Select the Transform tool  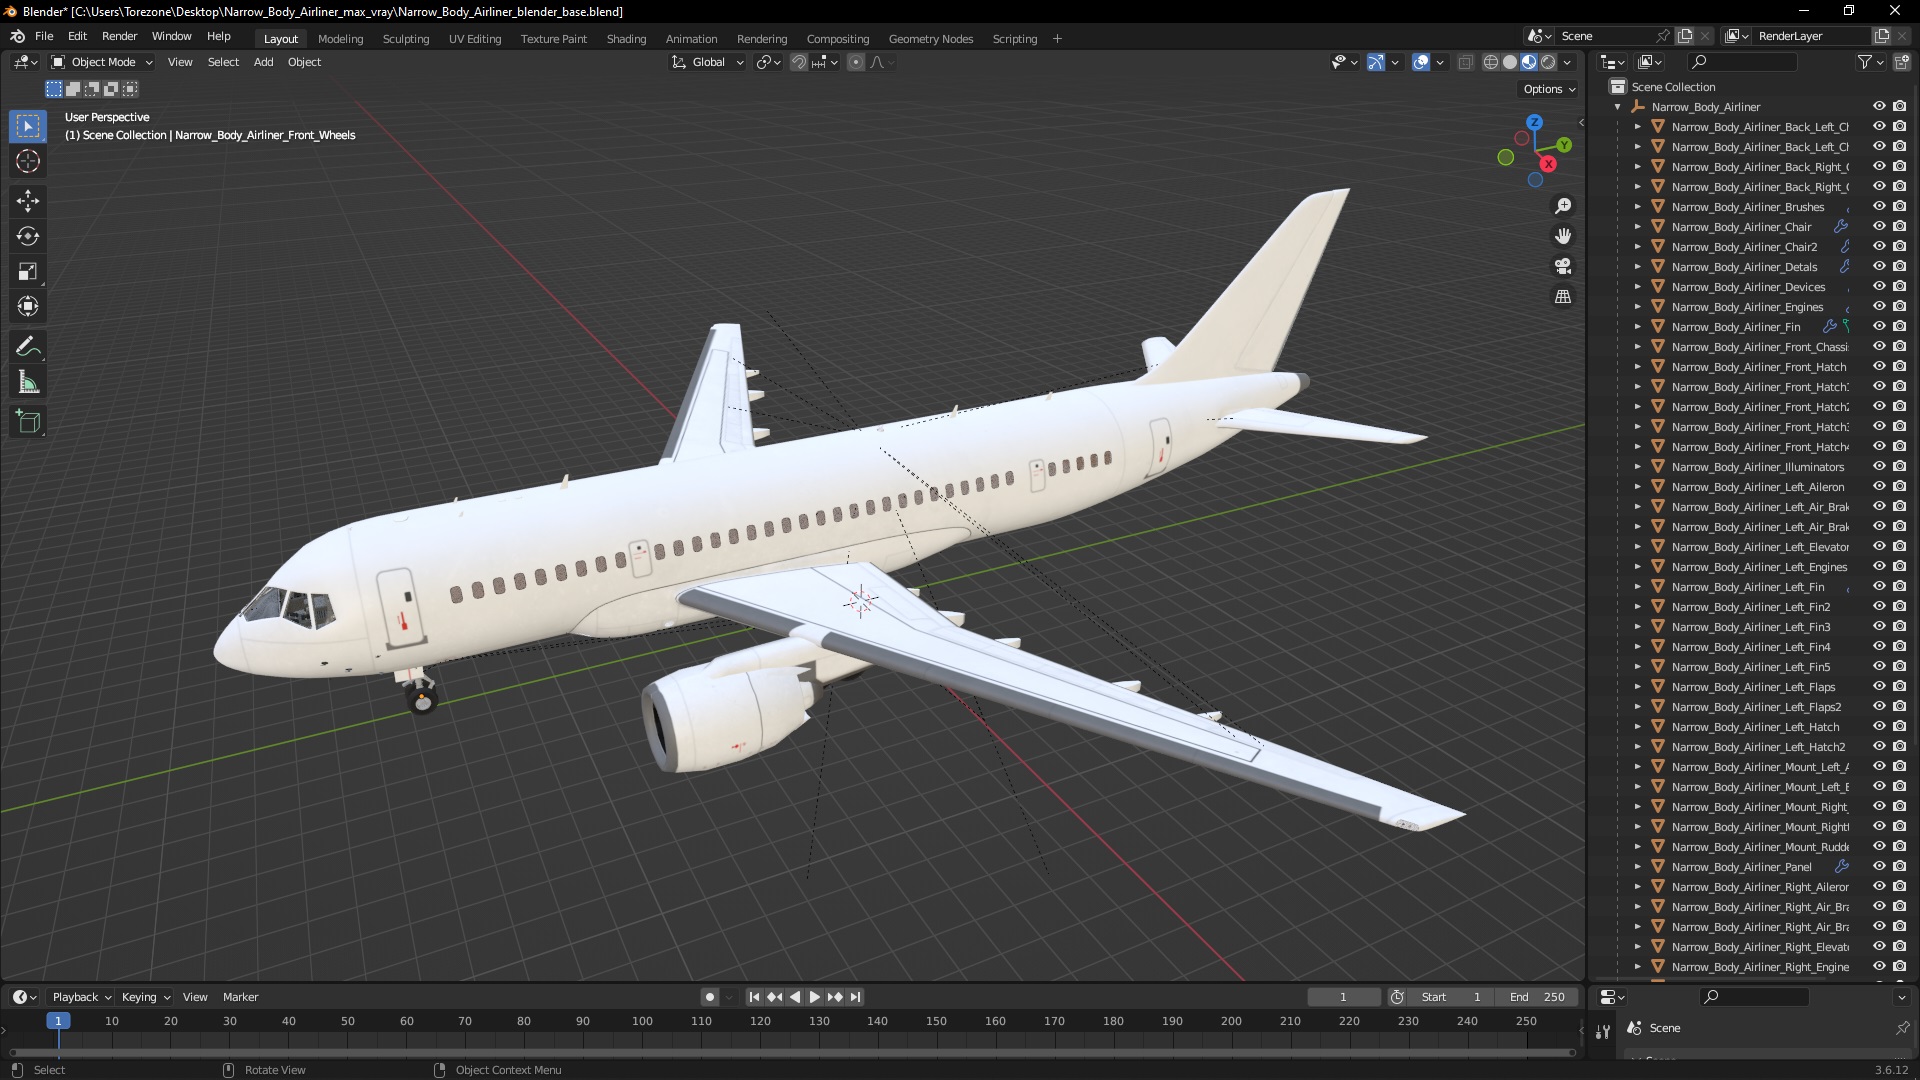point(28,307)
